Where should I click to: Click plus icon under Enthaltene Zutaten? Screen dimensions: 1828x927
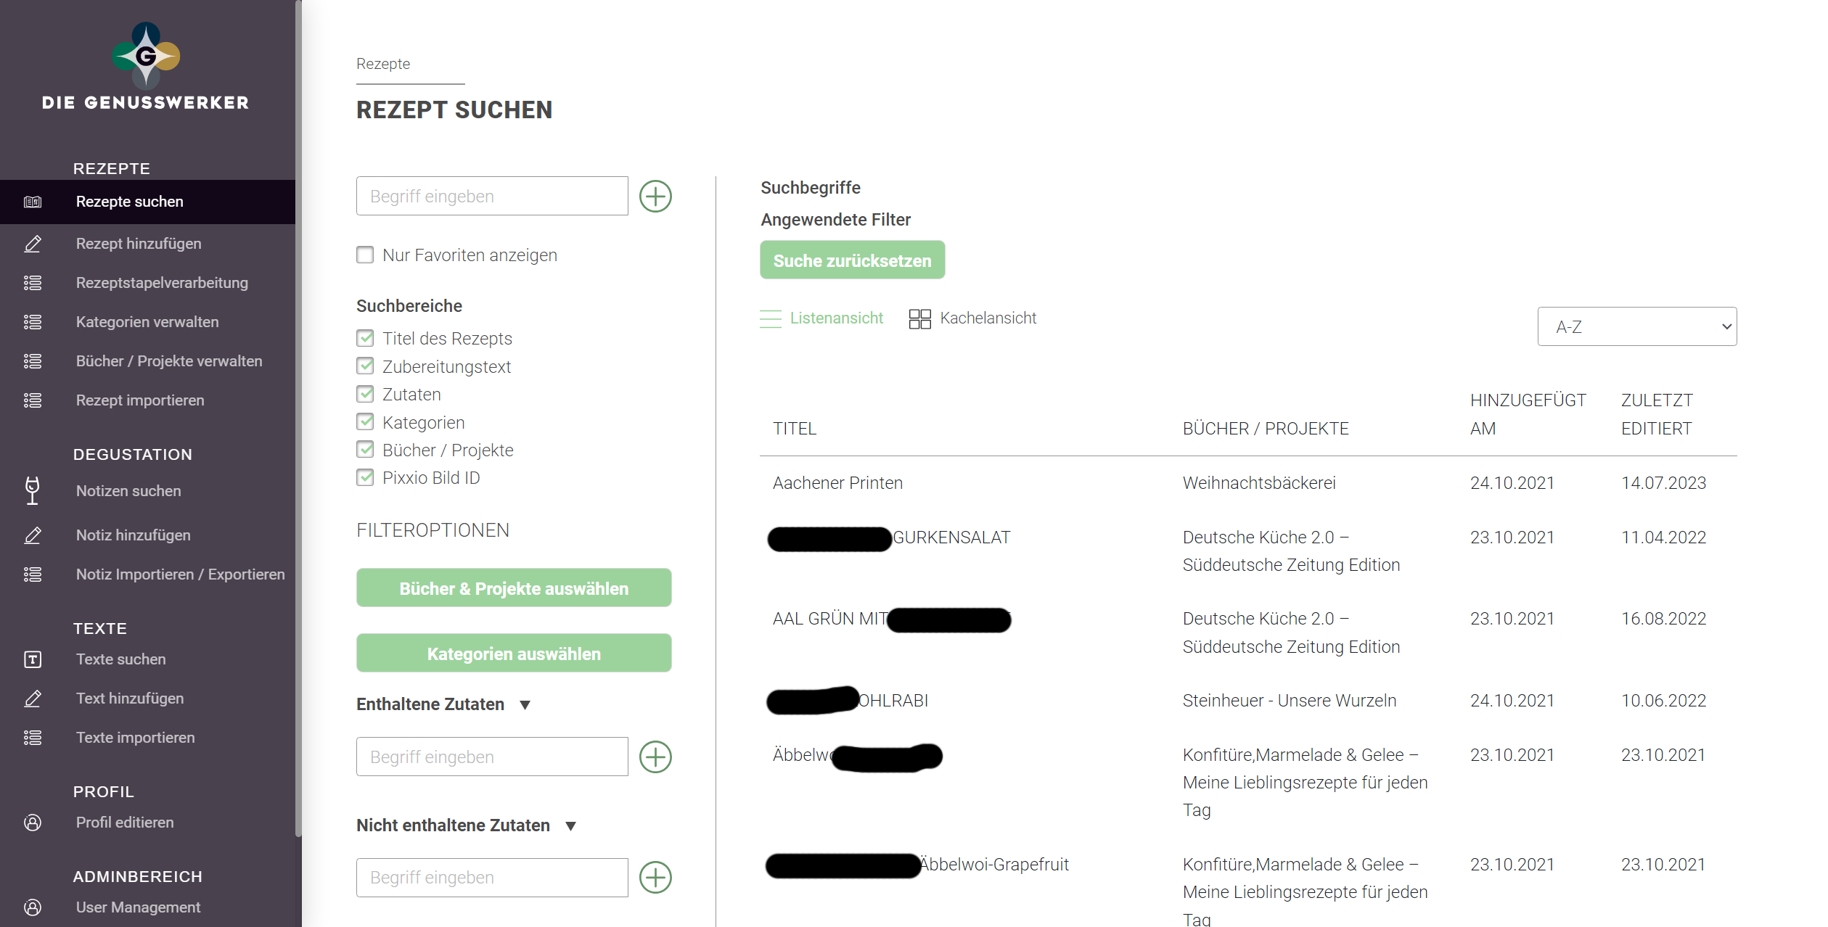(655, 757)
